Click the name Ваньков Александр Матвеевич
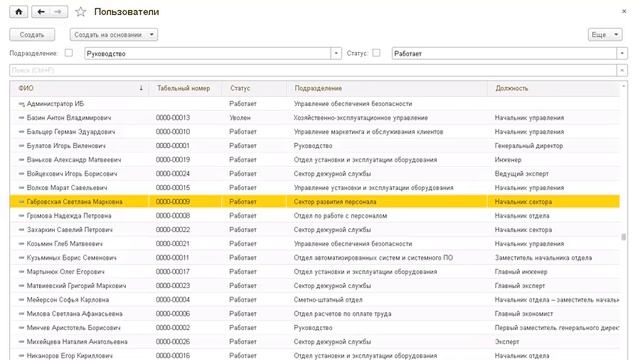Image resolution: width=640 pixels, height=360 pixels. (74, 160)
